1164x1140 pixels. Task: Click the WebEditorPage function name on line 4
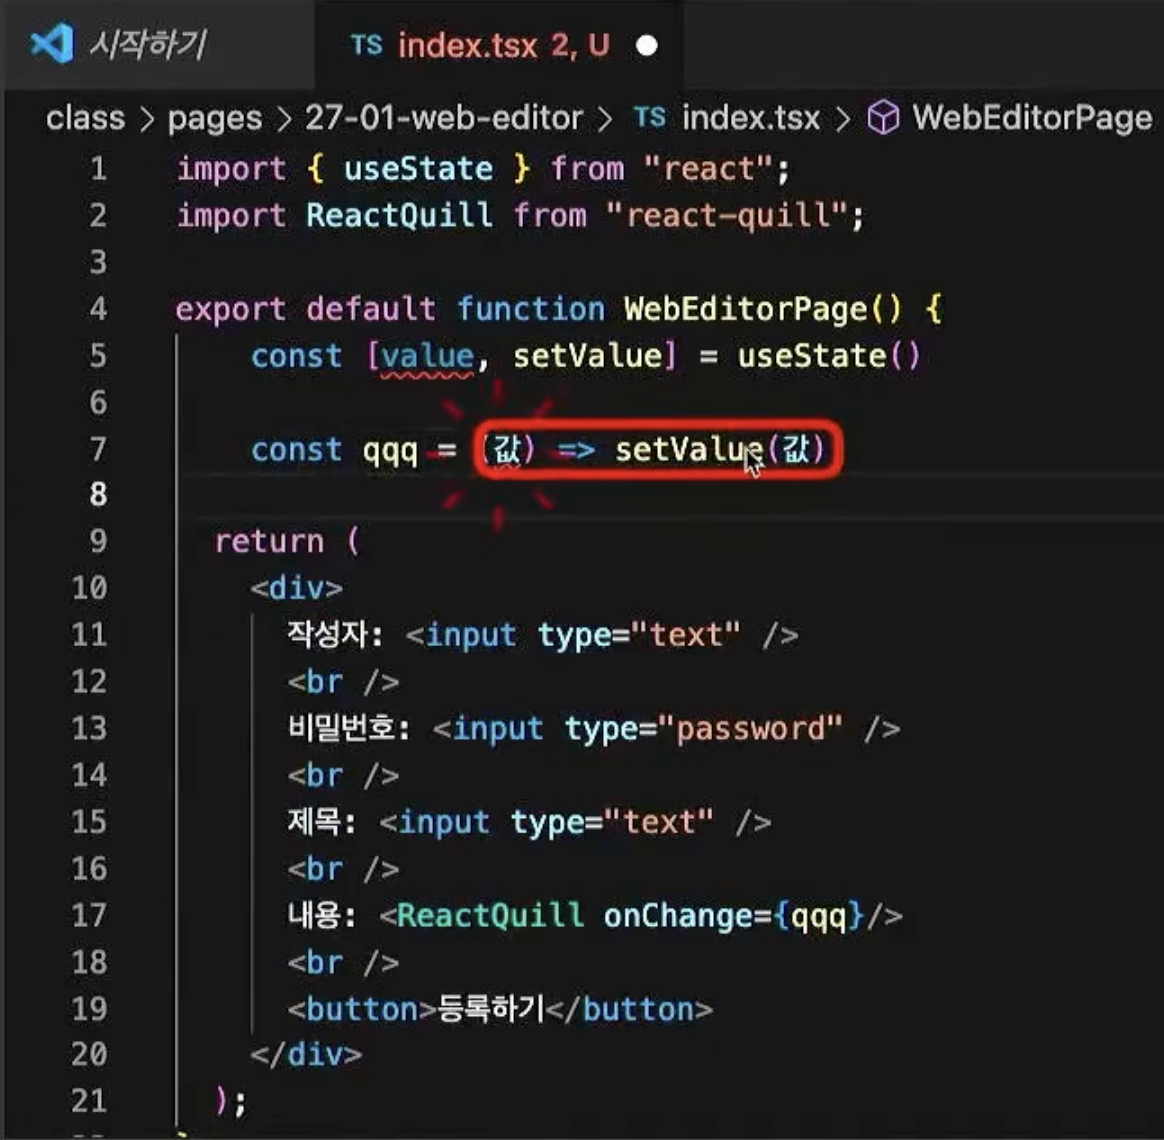pyautogui.click(x=745, y=309)
